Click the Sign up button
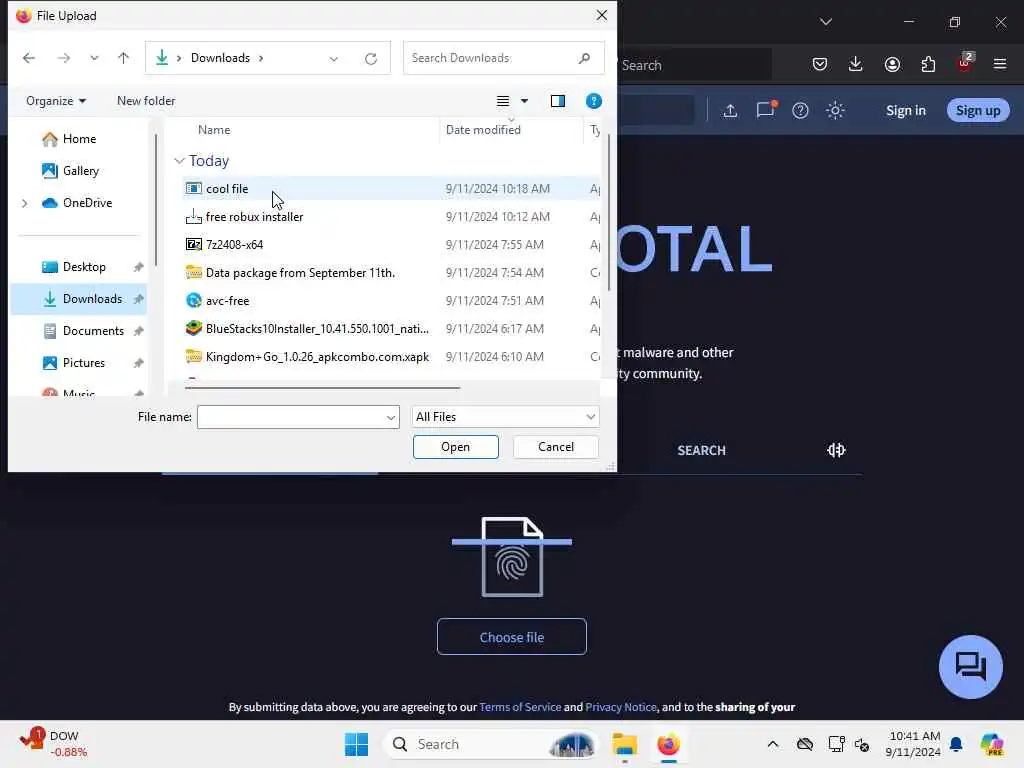The width and height of the screenshot is (1024, 768). tap(978, 110)
